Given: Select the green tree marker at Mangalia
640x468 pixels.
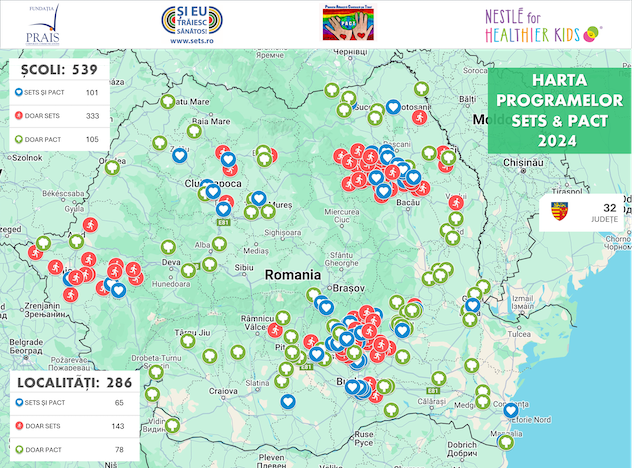Looking at the screenshot, I should (x=506, y=442).
